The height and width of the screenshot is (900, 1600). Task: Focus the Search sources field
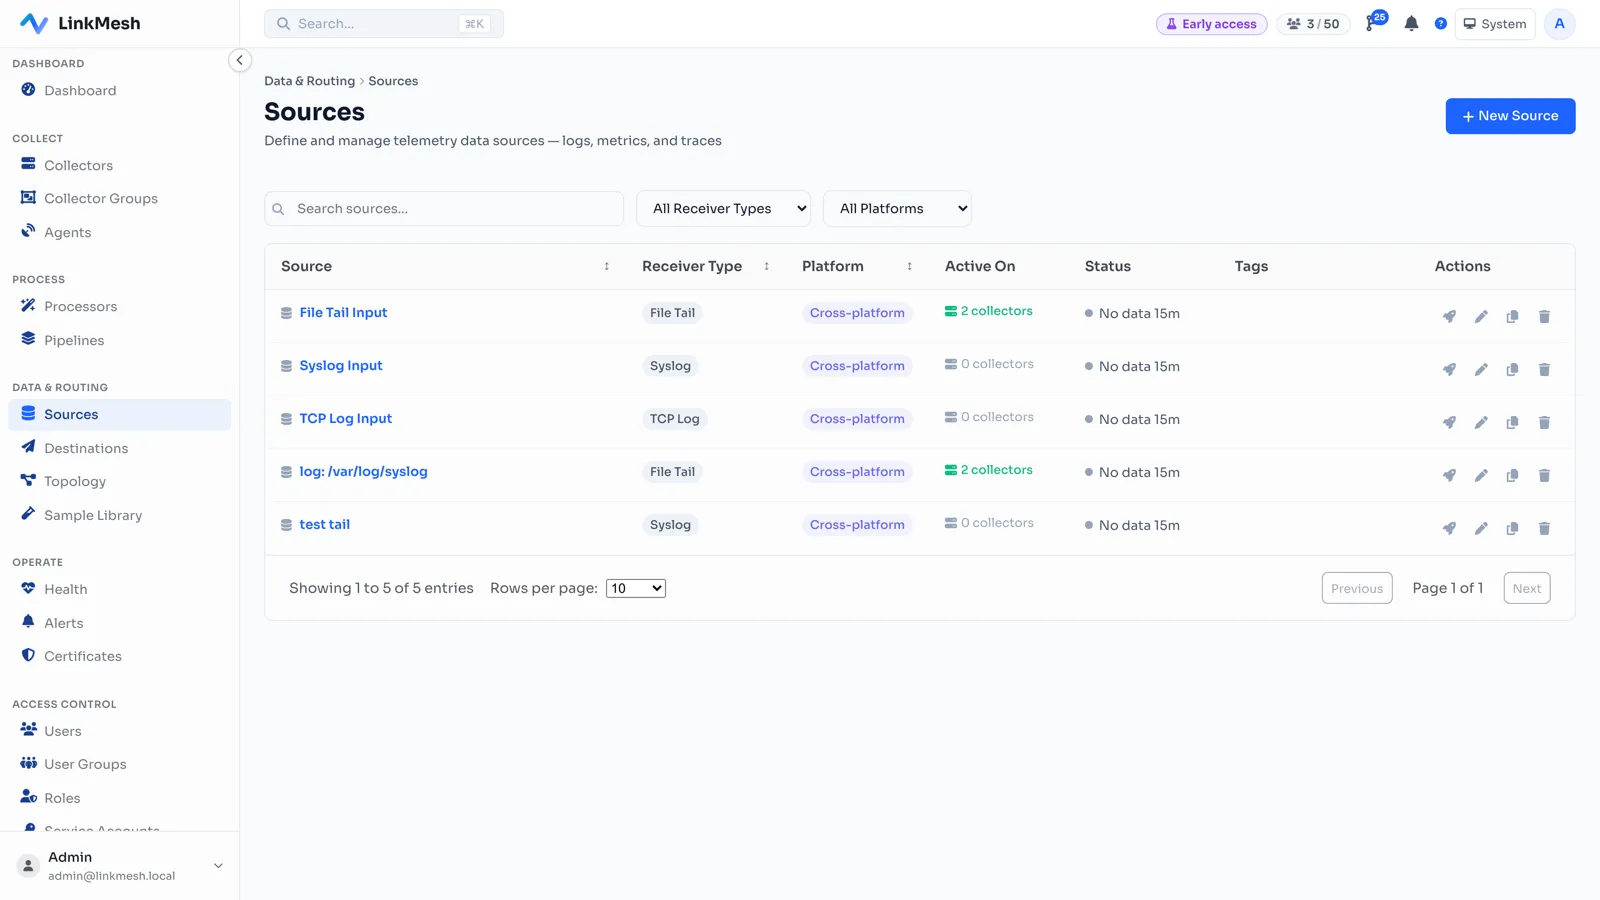point(444,209)
